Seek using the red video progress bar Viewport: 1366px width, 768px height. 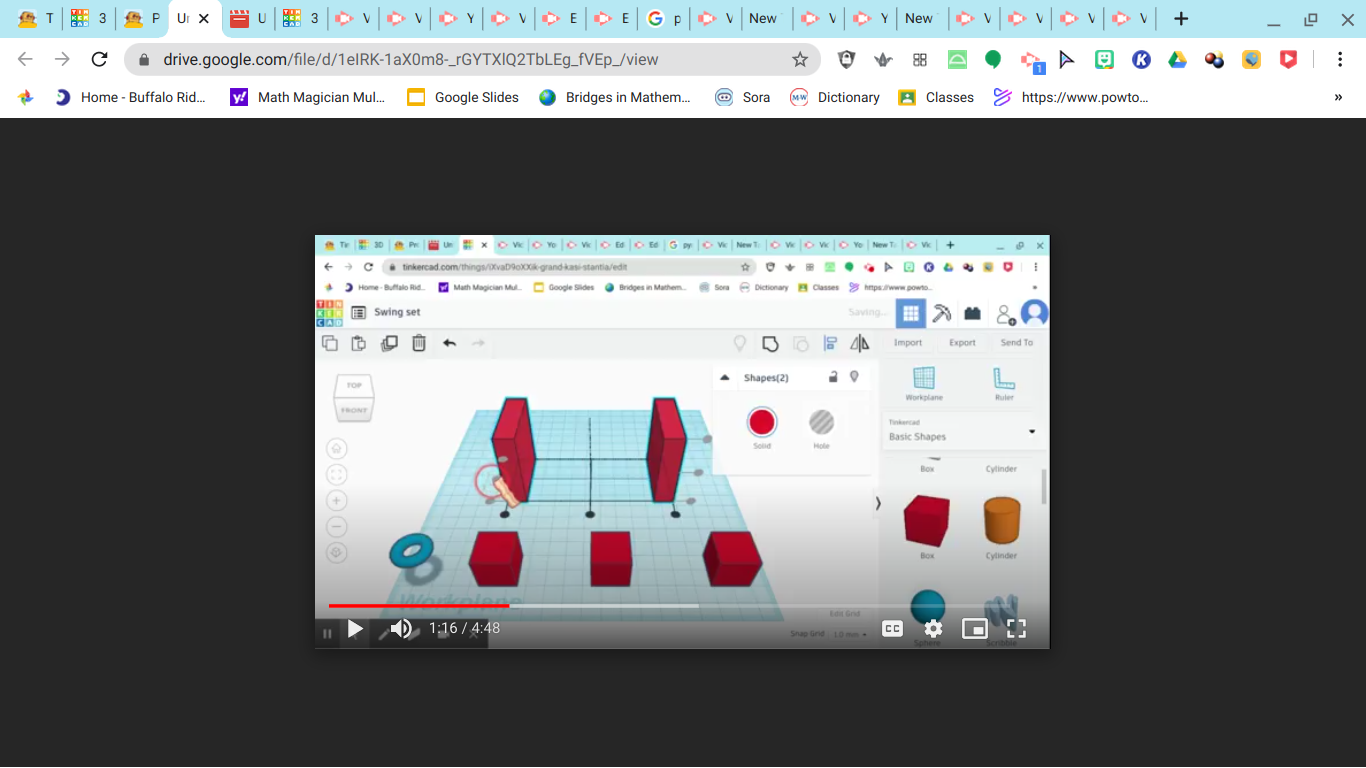[x=682, y=605]
